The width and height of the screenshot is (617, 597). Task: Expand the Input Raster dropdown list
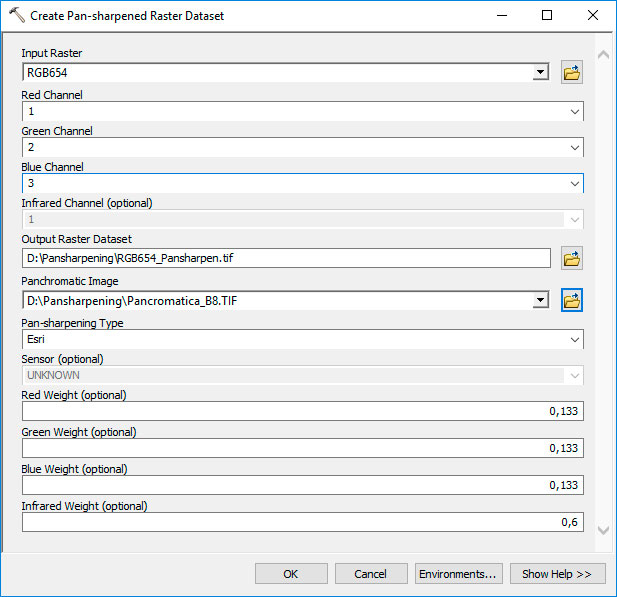tap(541, 72)
